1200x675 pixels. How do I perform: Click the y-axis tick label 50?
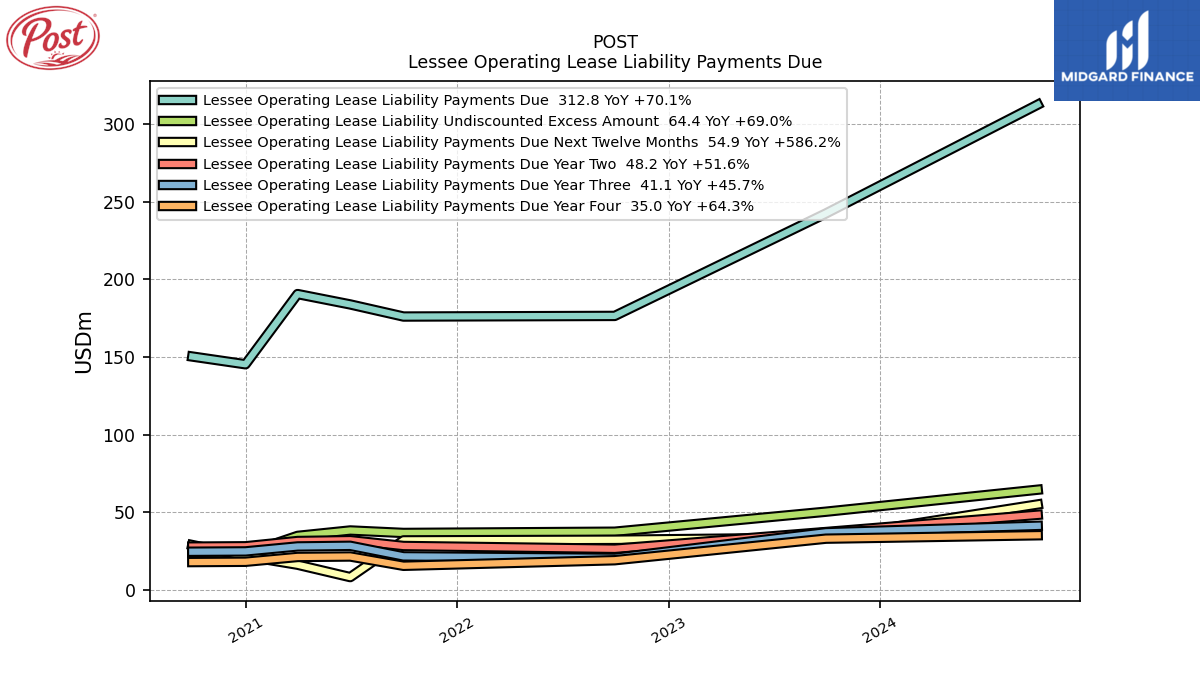126,513
